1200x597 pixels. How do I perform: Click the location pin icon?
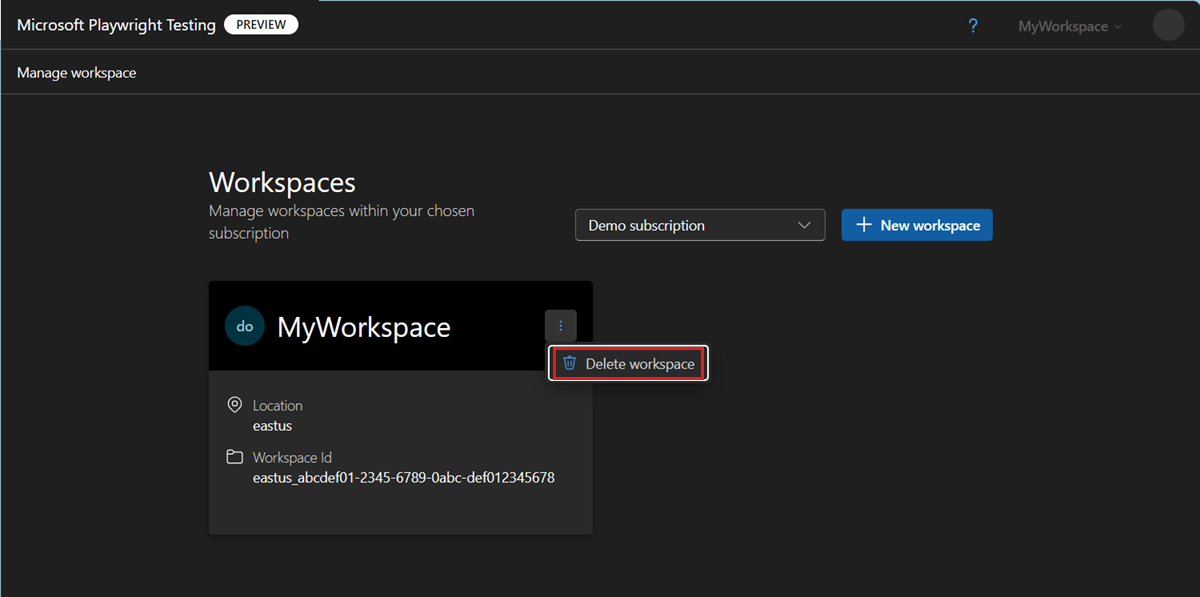pyautogui.click(x=235, y=405)
